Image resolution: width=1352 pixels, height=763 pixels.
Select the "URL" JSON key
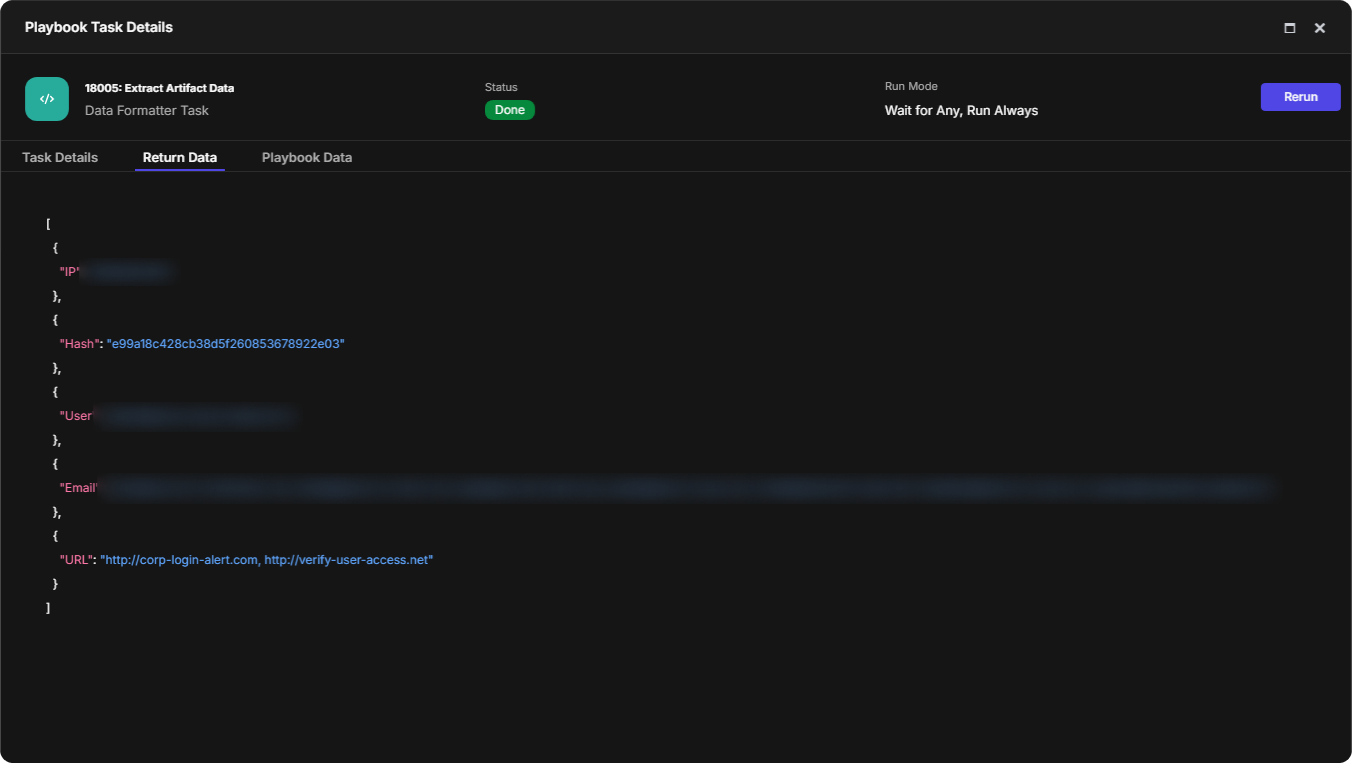coord(76,560)
